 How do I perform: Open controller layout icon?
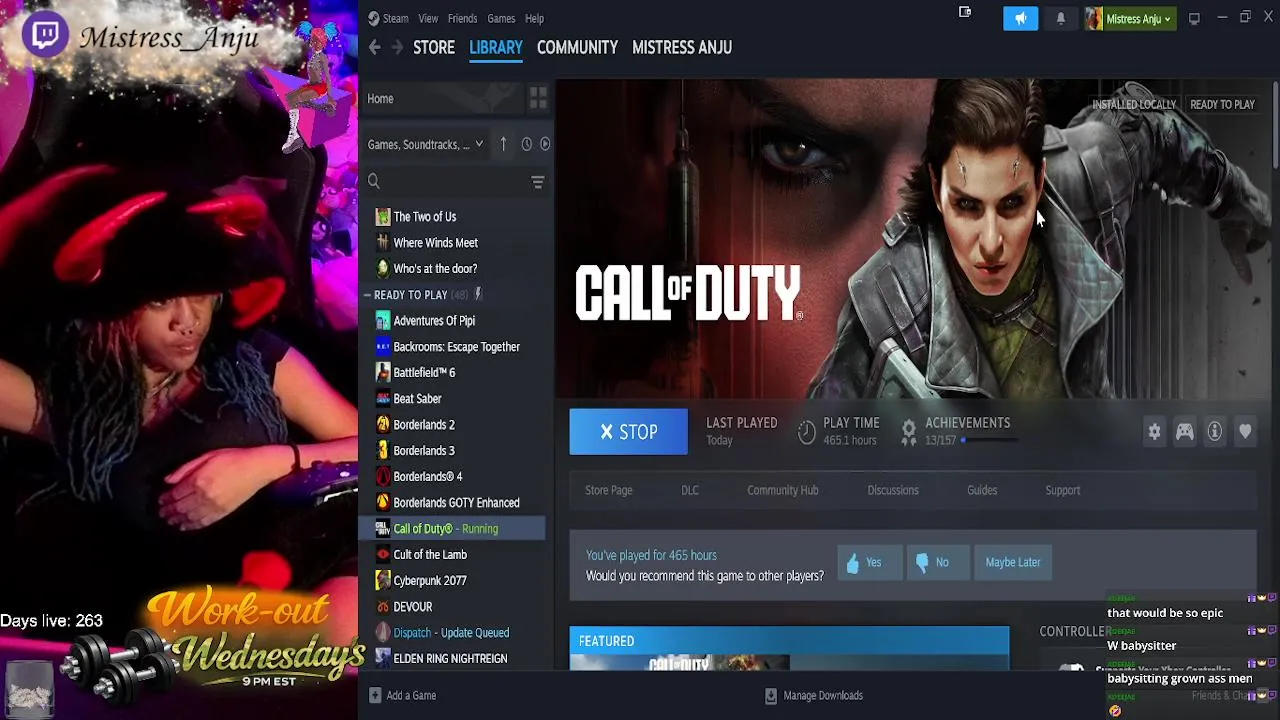point(1184,431)
